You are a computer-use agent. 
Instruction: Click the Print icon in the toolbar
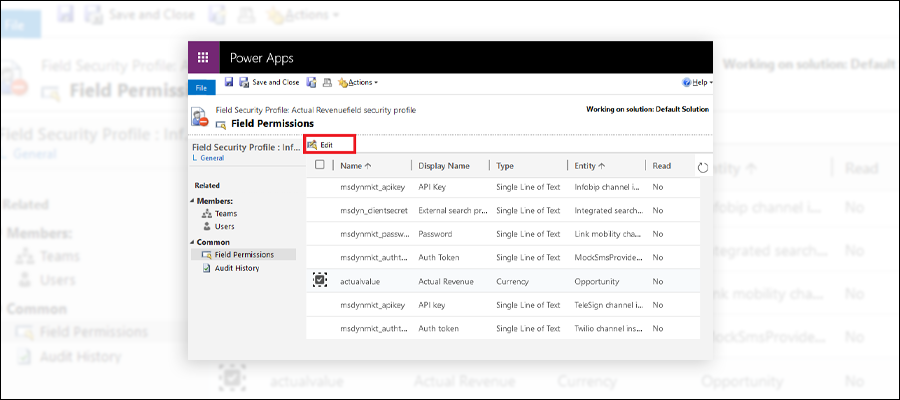[327, 82]
